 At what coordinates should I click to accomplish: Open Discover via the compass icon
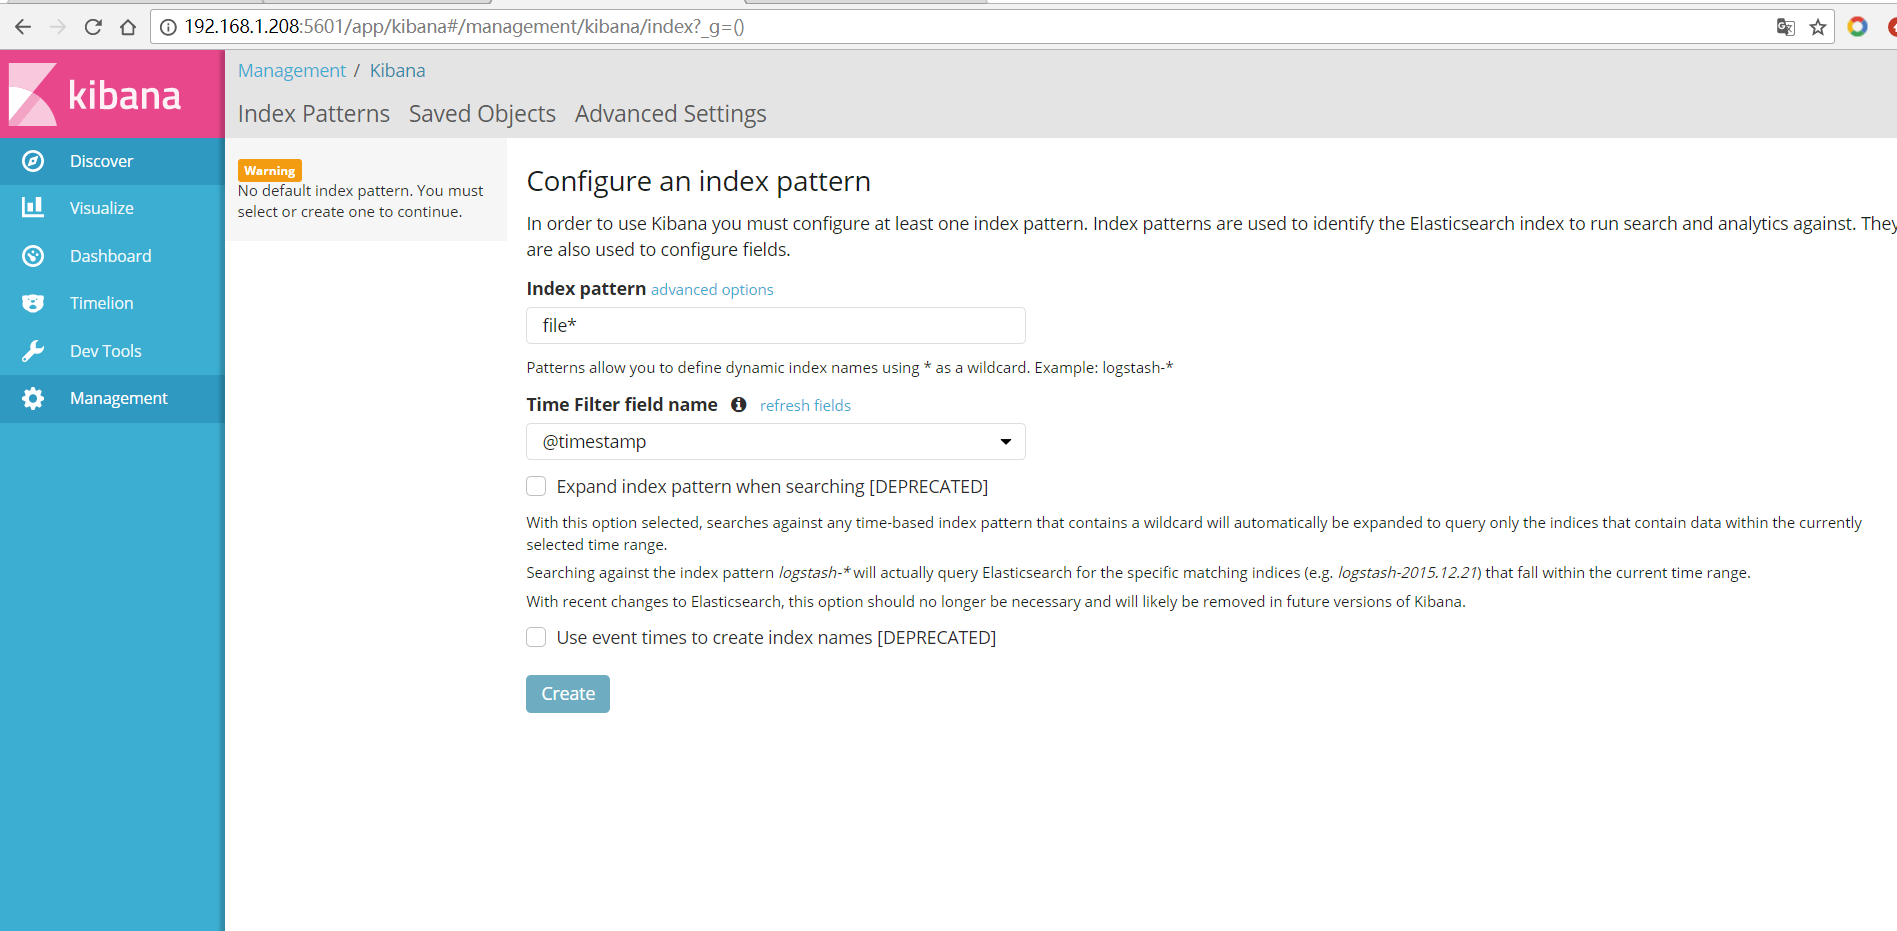pyautogui.click(x=33, y=161)
